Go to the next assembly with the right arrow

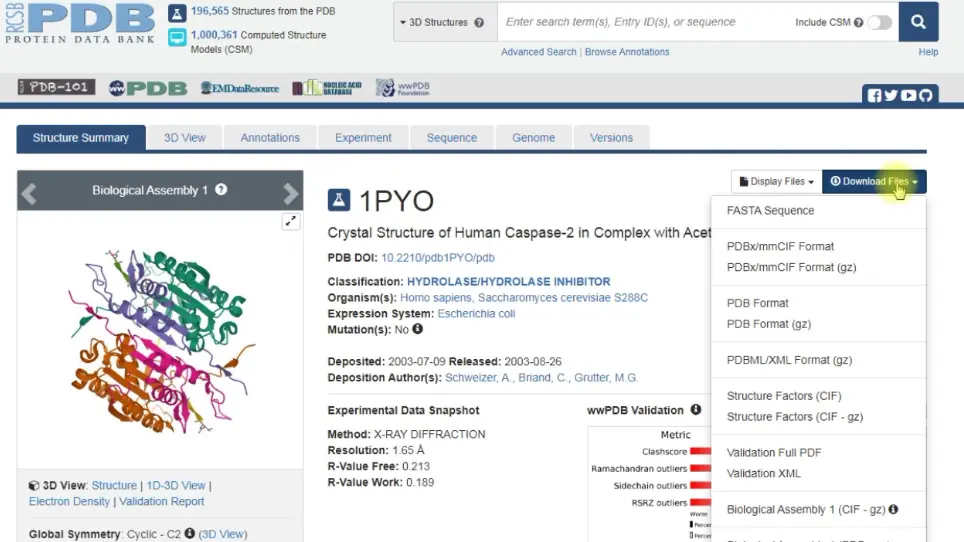(290, 193)
